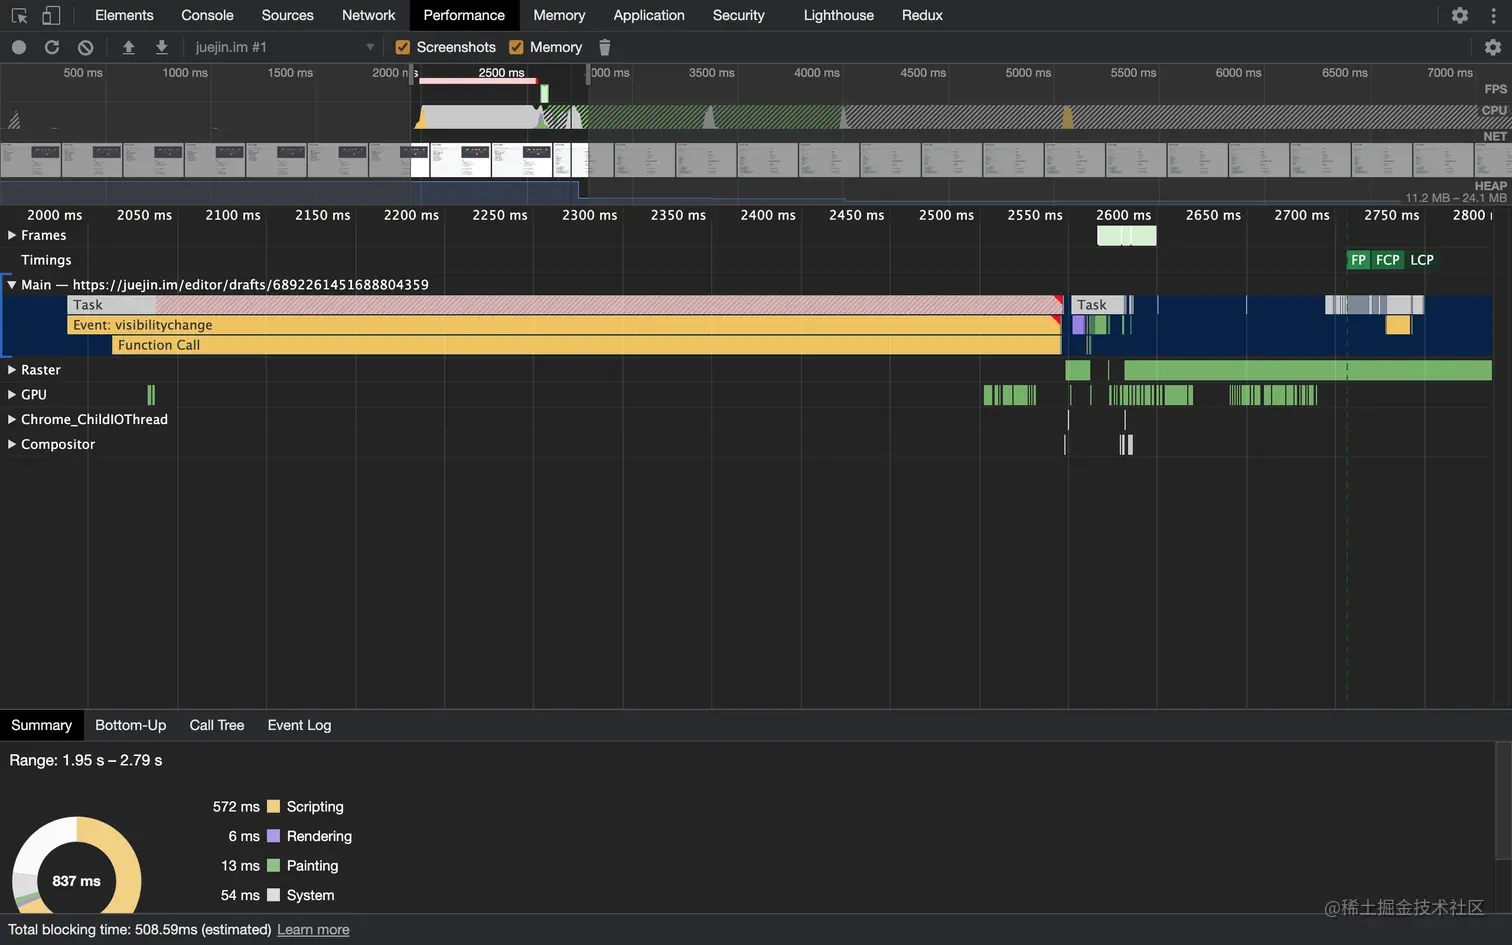Show the Event Log tab

coord(299,725)
